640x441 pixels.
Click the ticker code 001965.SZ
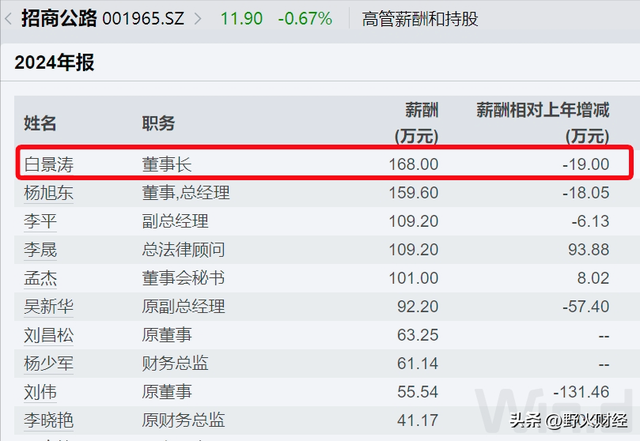(x=143, y=19)
